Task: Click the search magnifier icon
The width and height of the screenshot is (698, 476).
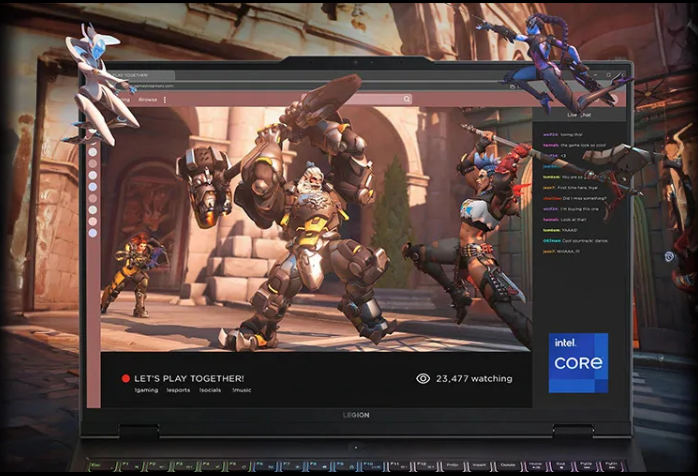Action: point(406,99)
